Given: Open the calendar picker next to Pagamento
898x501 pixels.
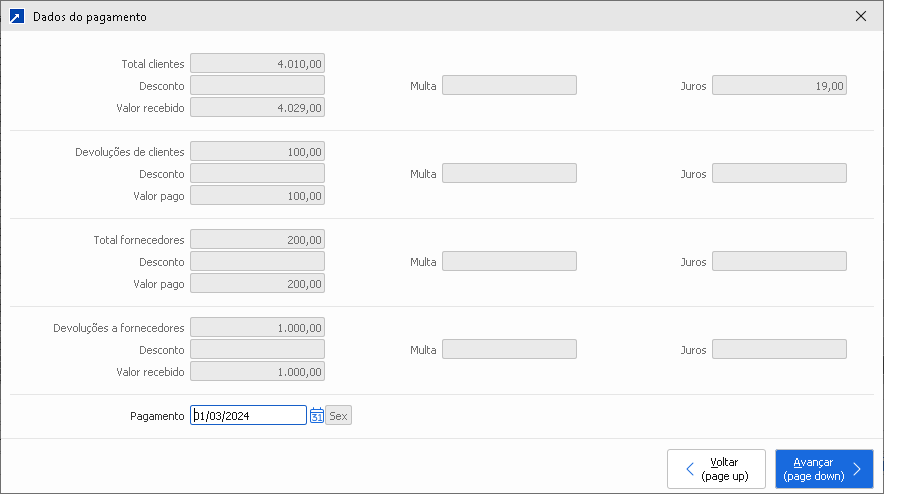Looking at the screenshot, I should pyautogui.click(x=317, y=415).
